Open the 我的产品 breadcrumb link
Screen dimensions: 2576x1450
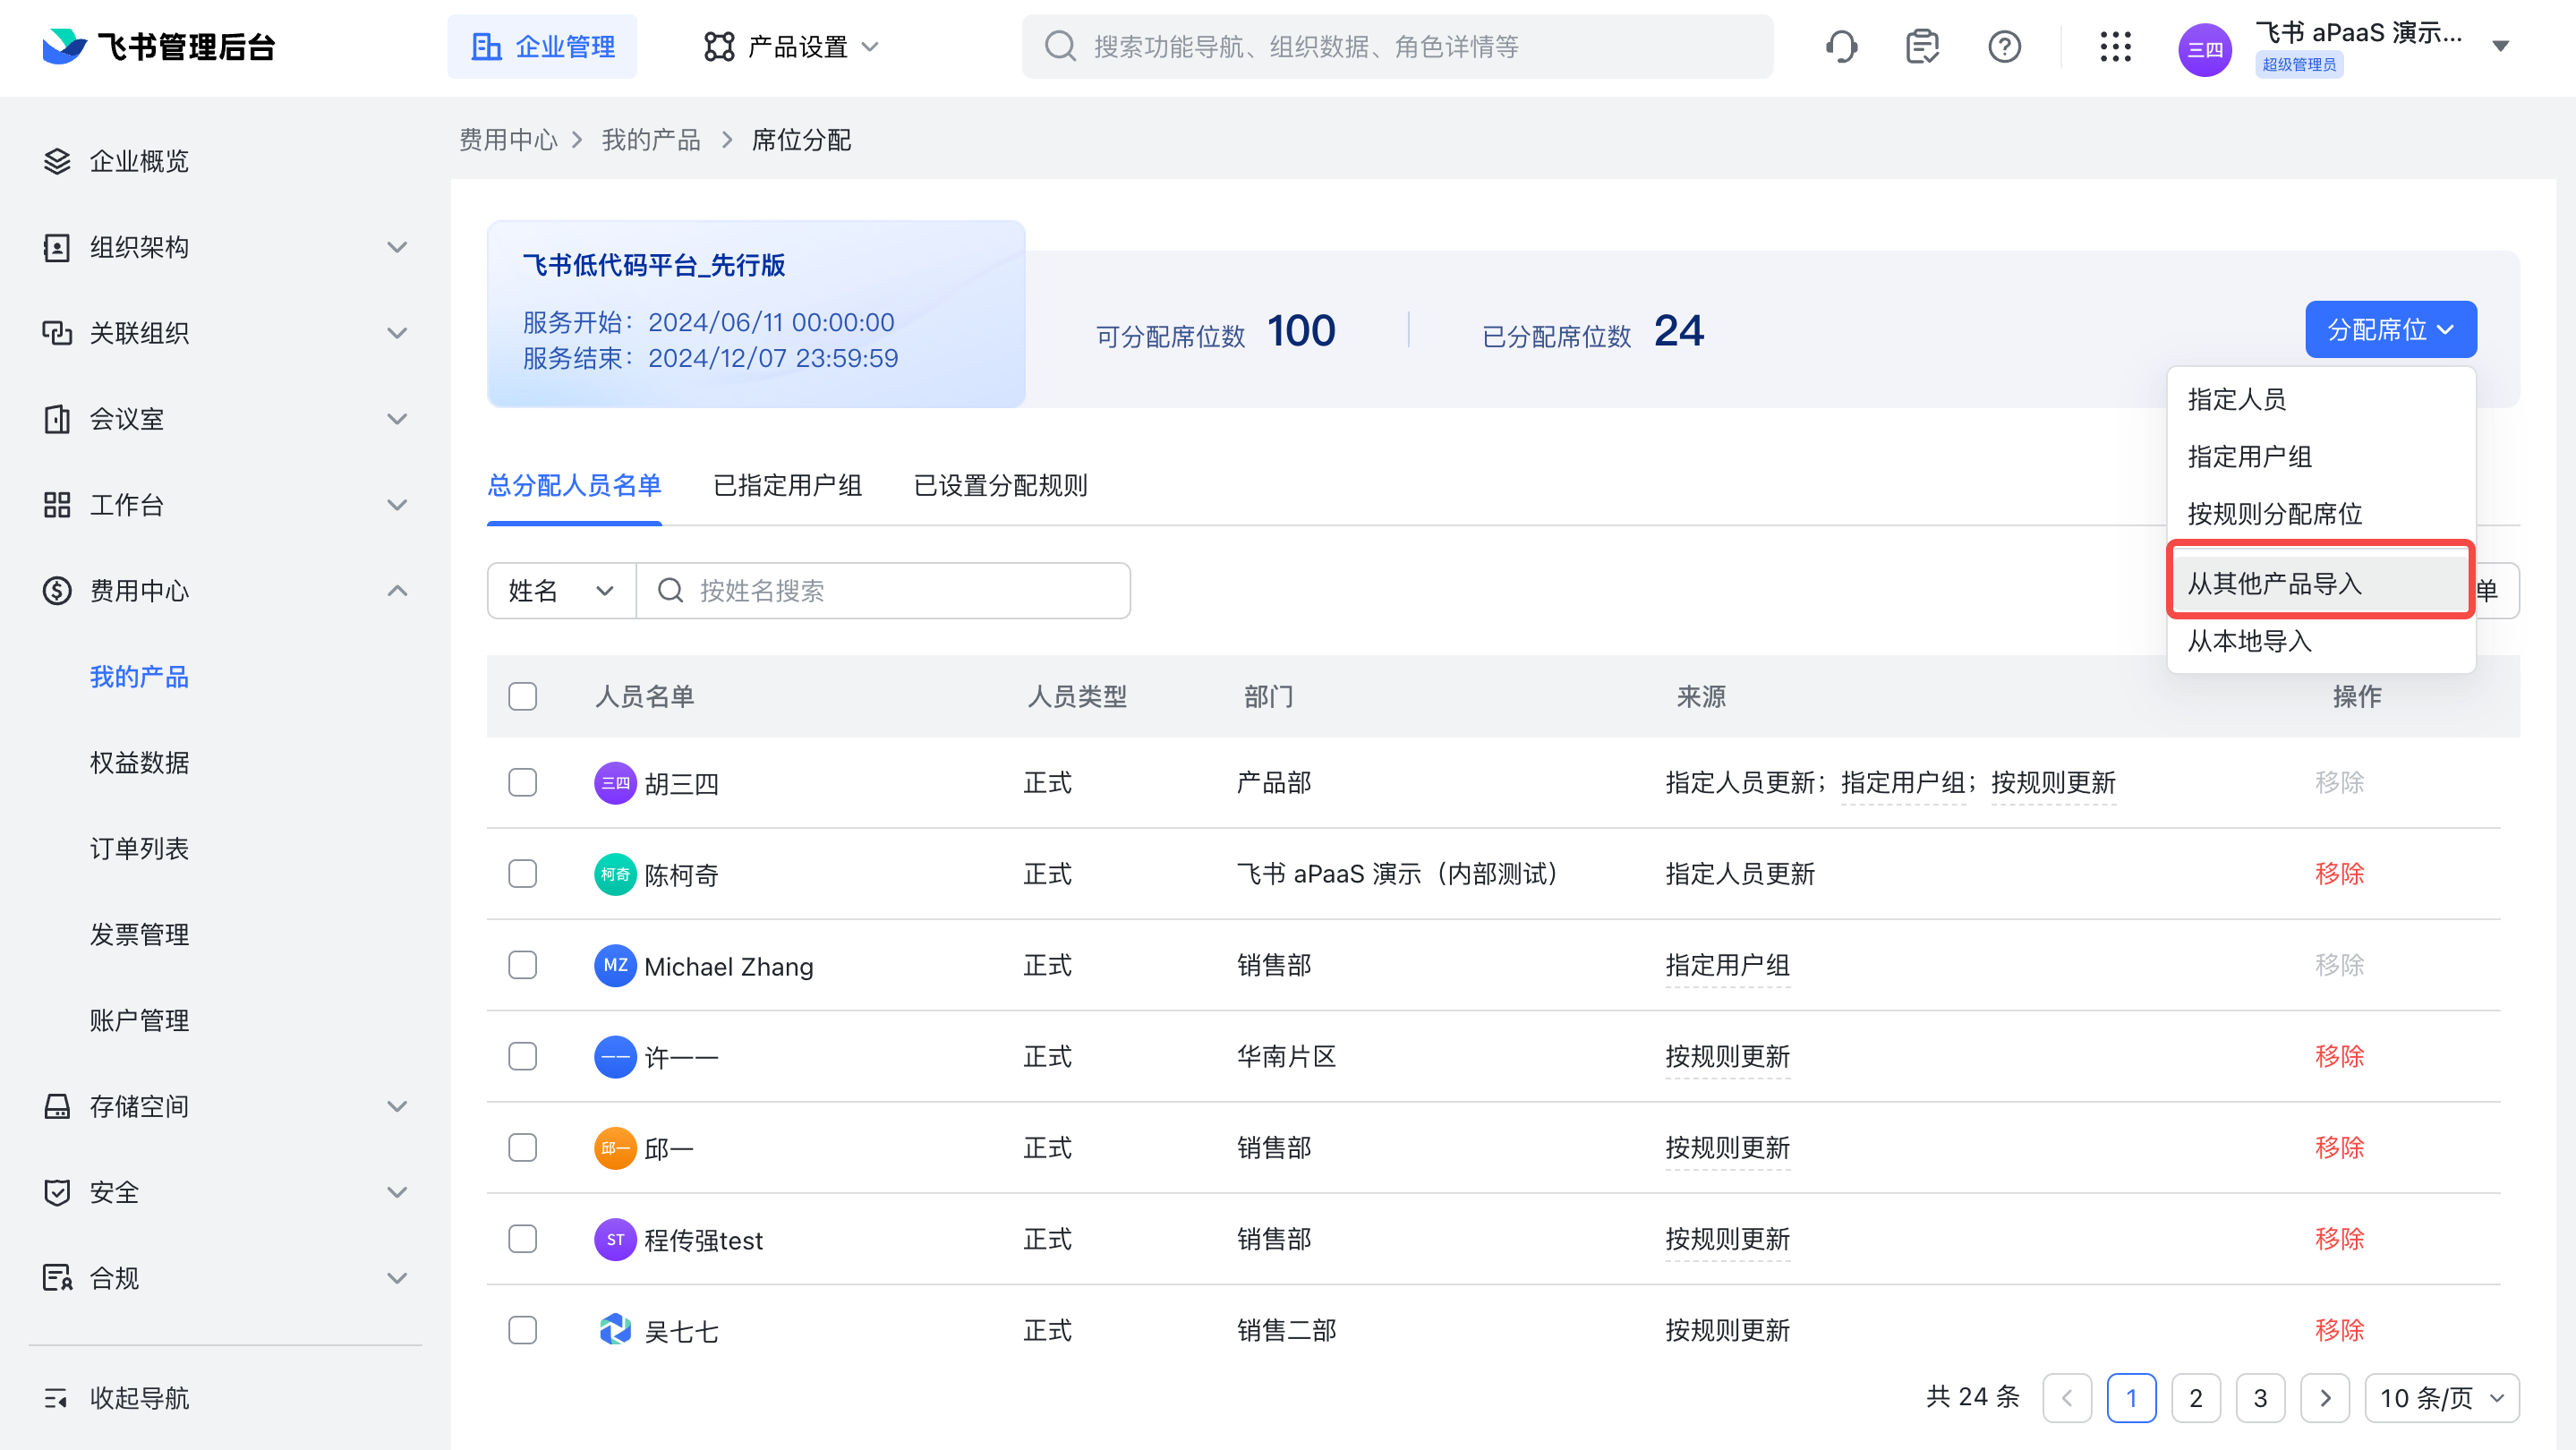651,140
